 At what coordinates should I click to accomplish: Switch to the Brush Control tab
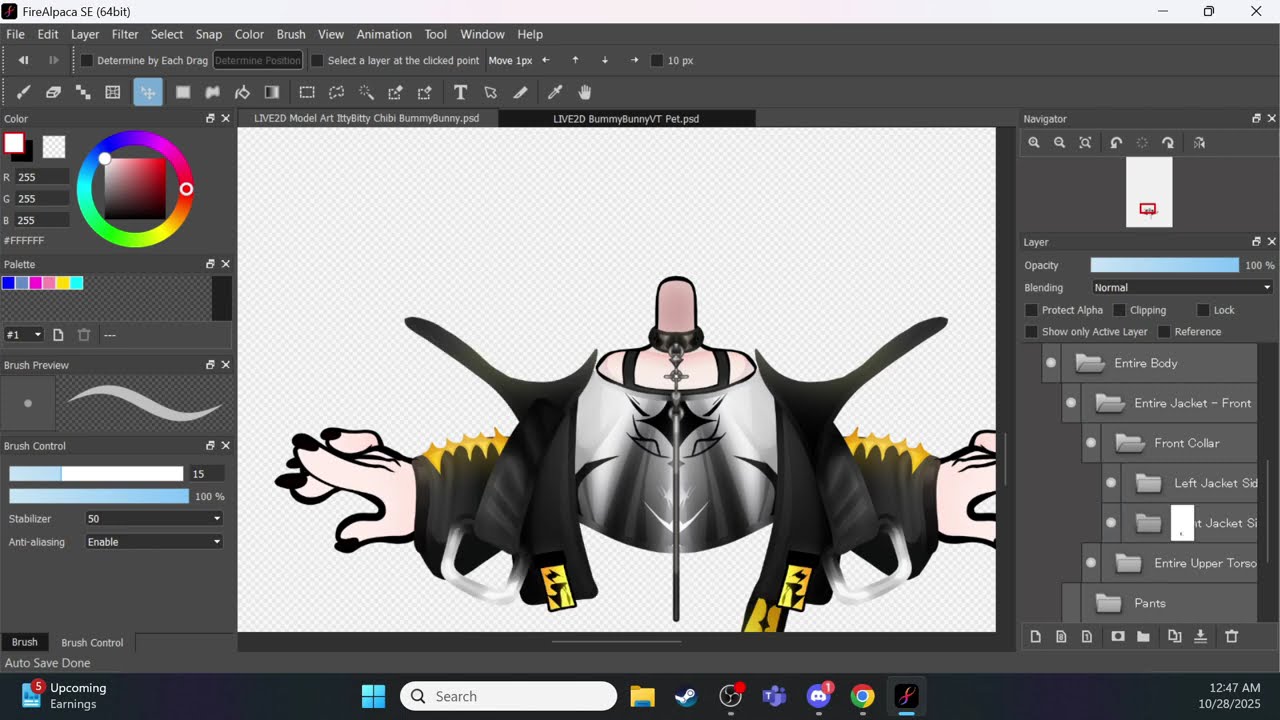pos(92,642)
